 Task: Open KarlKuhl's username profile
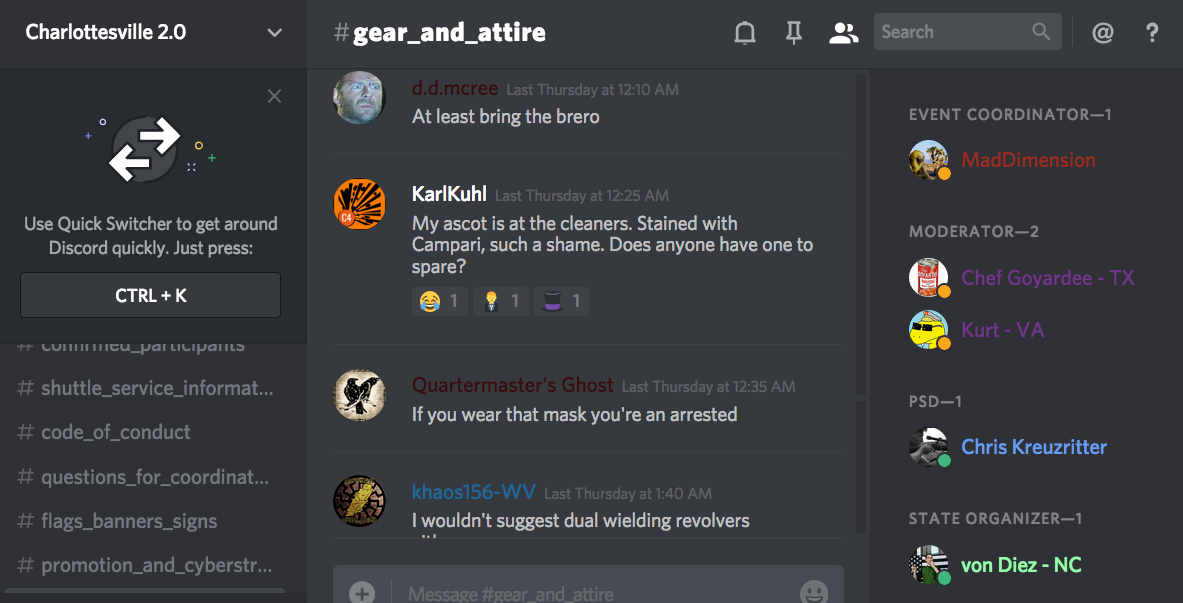[x=449, y=194]
